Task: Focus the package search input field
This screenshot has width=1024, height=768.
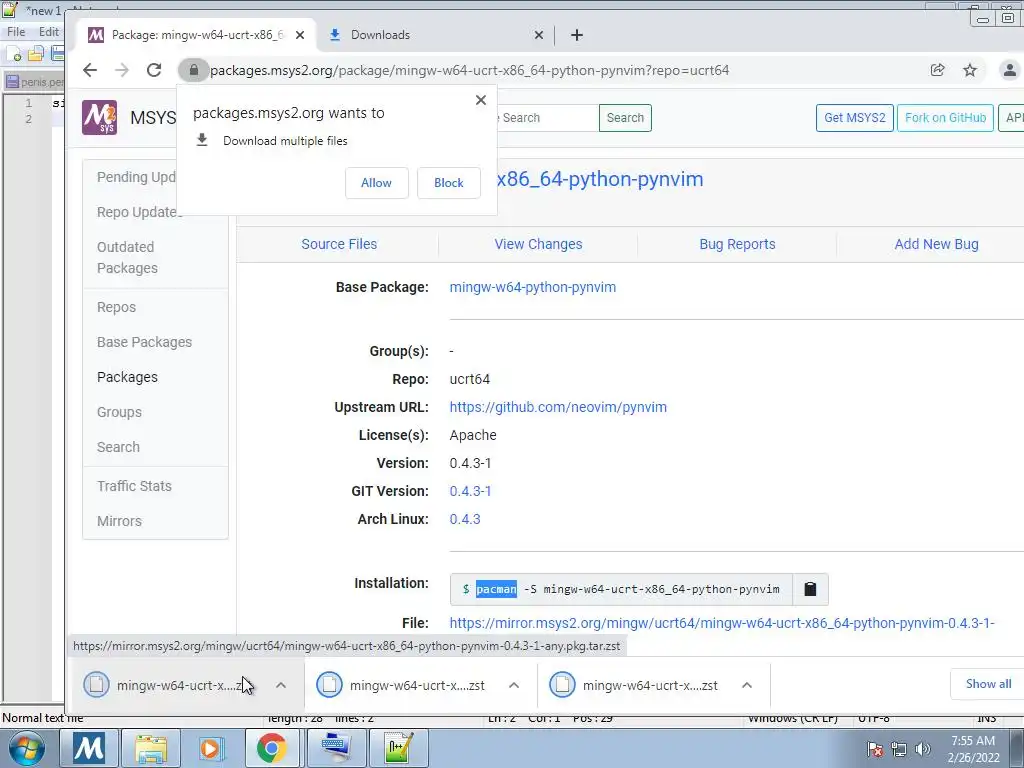Action: click(547, 118)
